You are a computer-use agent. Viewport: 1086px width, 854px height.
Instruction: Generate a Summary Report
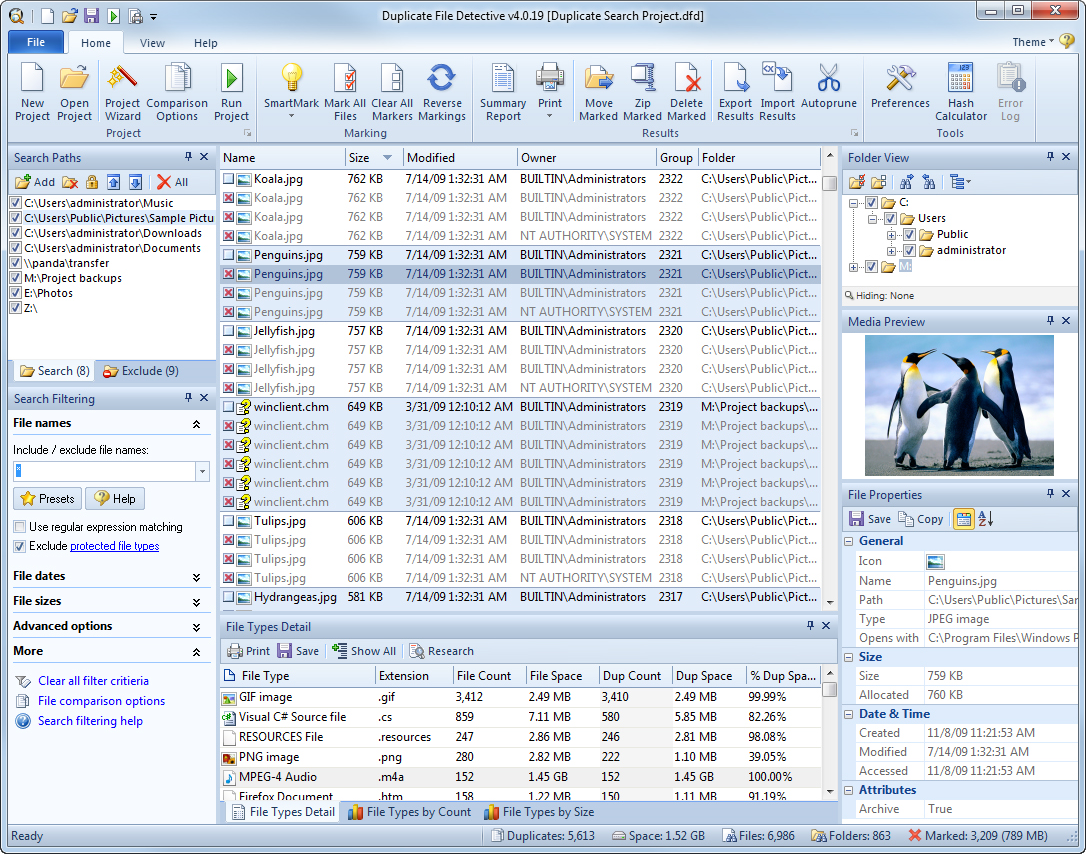tap(502, 90)
